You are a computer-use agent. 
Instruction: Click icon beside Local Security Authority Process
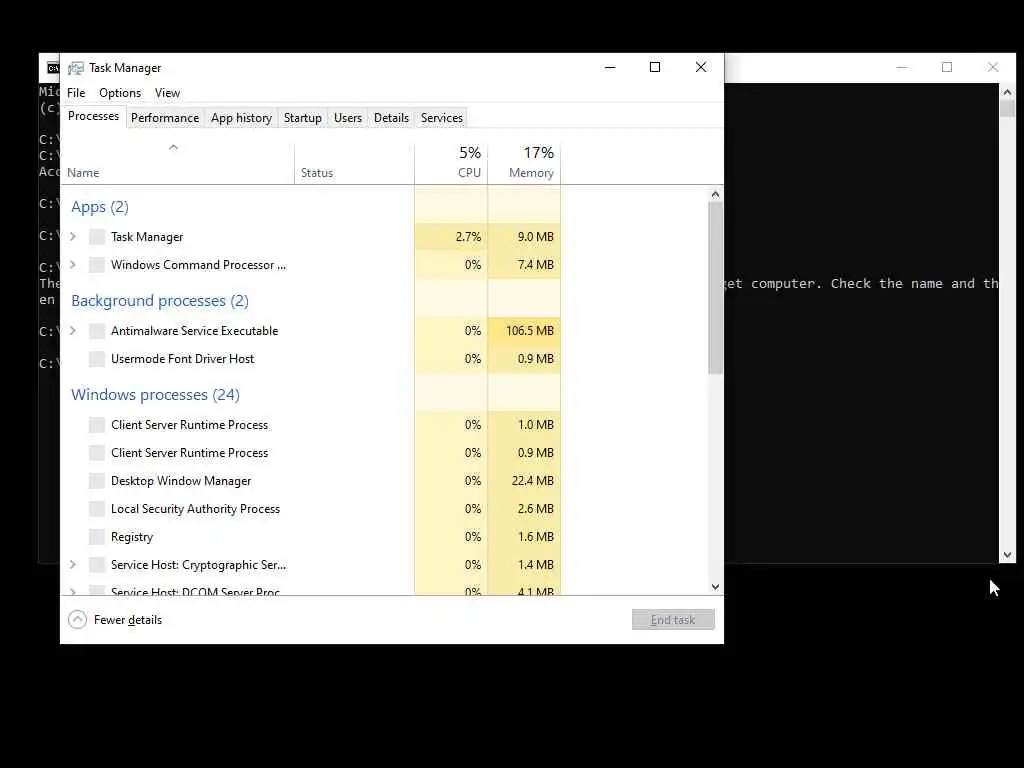(97, 509)
